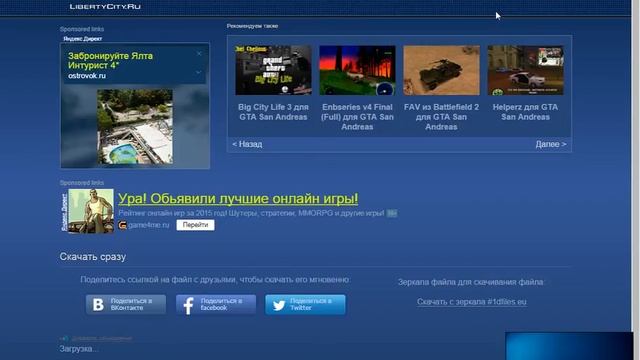Open the LibertyCity.Ru site logo
Viewport: 640px width, 360px height.
105,7
